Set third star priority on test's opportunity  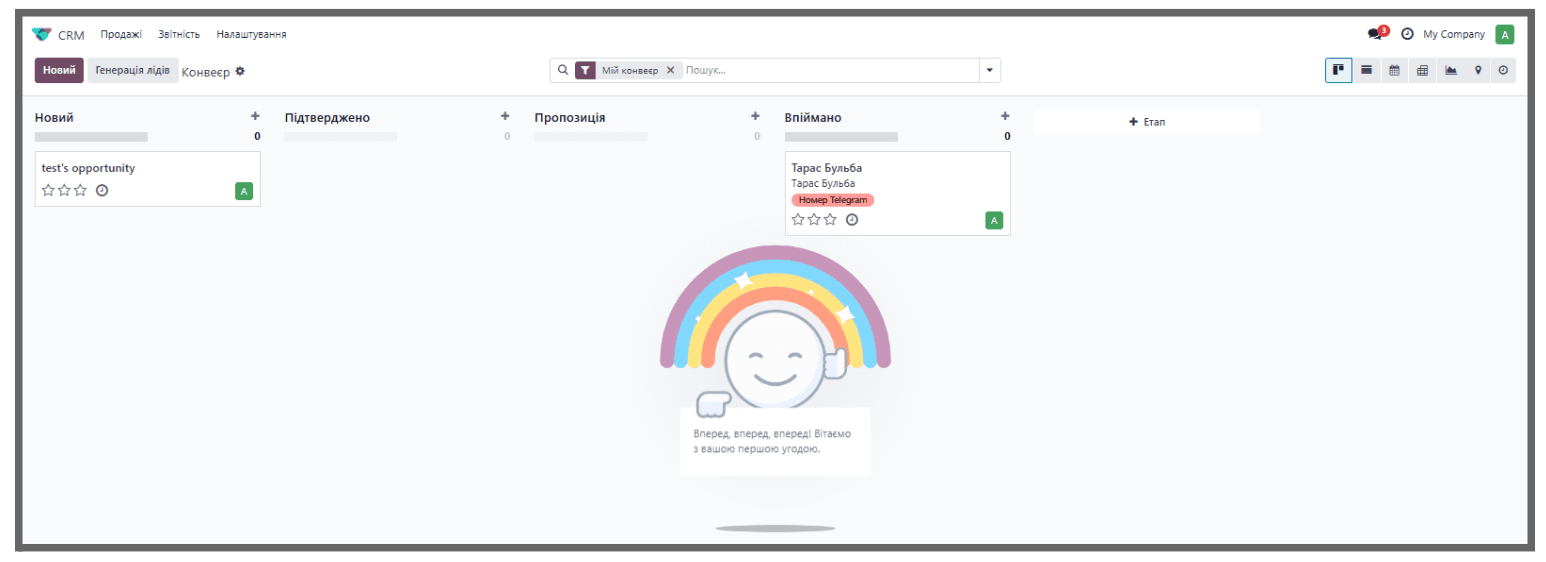[x=80, y=190]
